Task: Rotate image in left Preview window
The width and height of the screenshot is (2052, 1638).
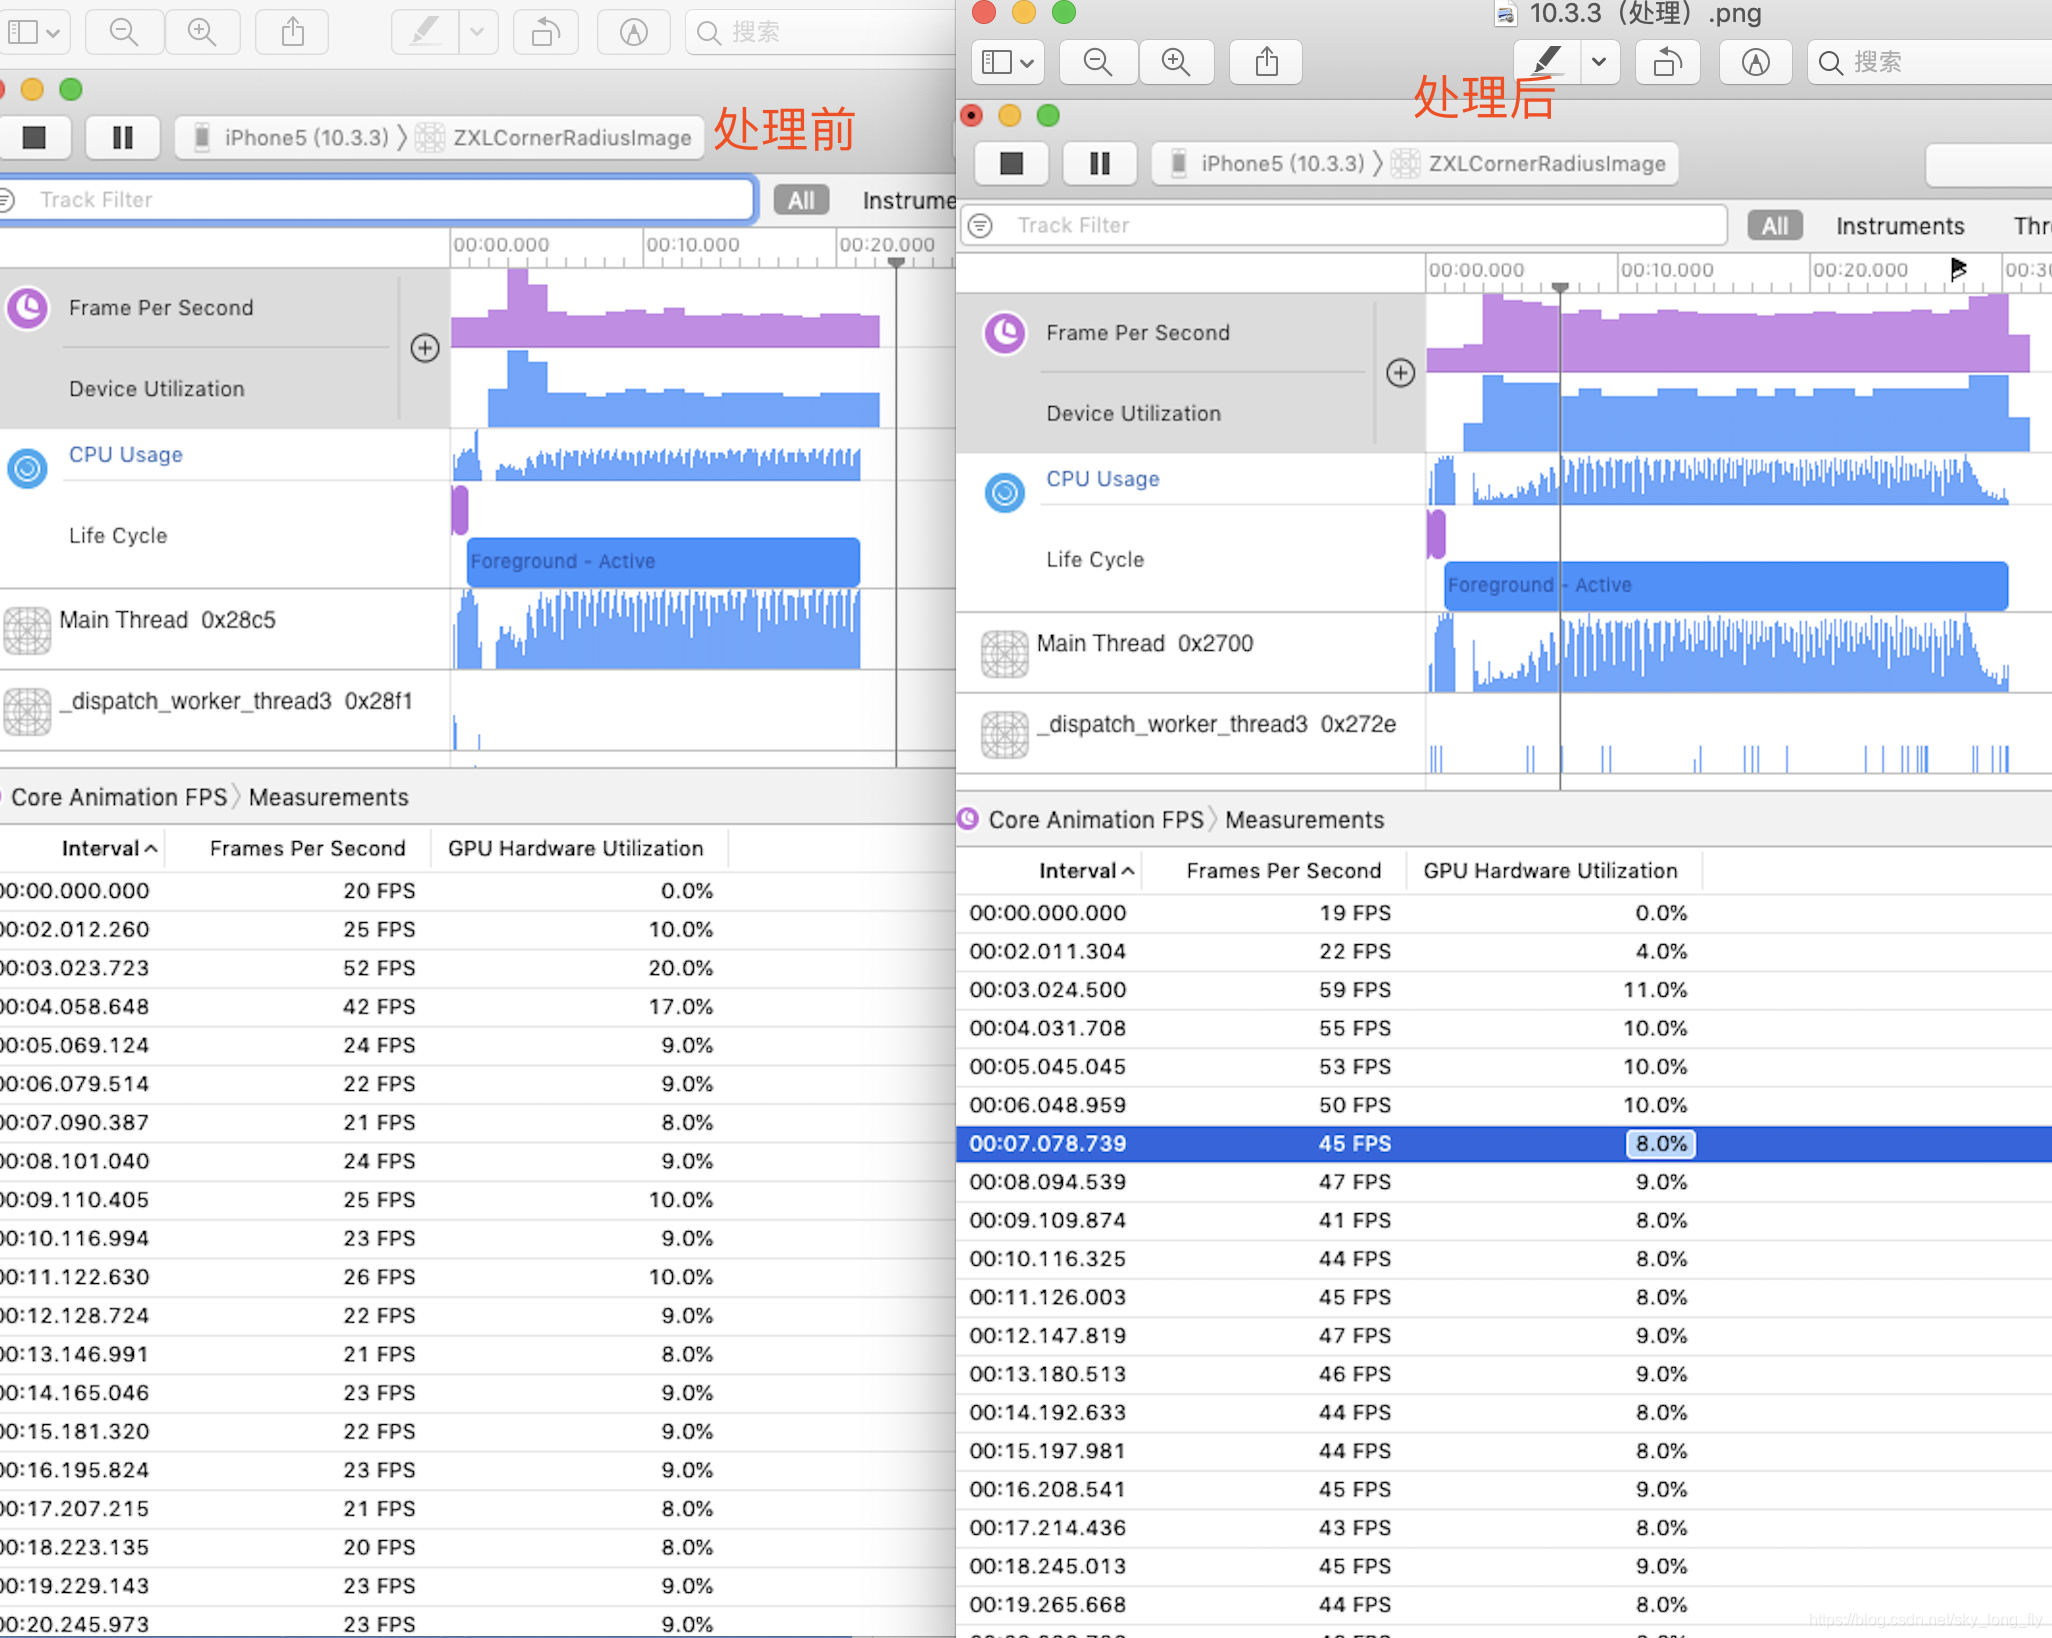Action: click(545, 32)
